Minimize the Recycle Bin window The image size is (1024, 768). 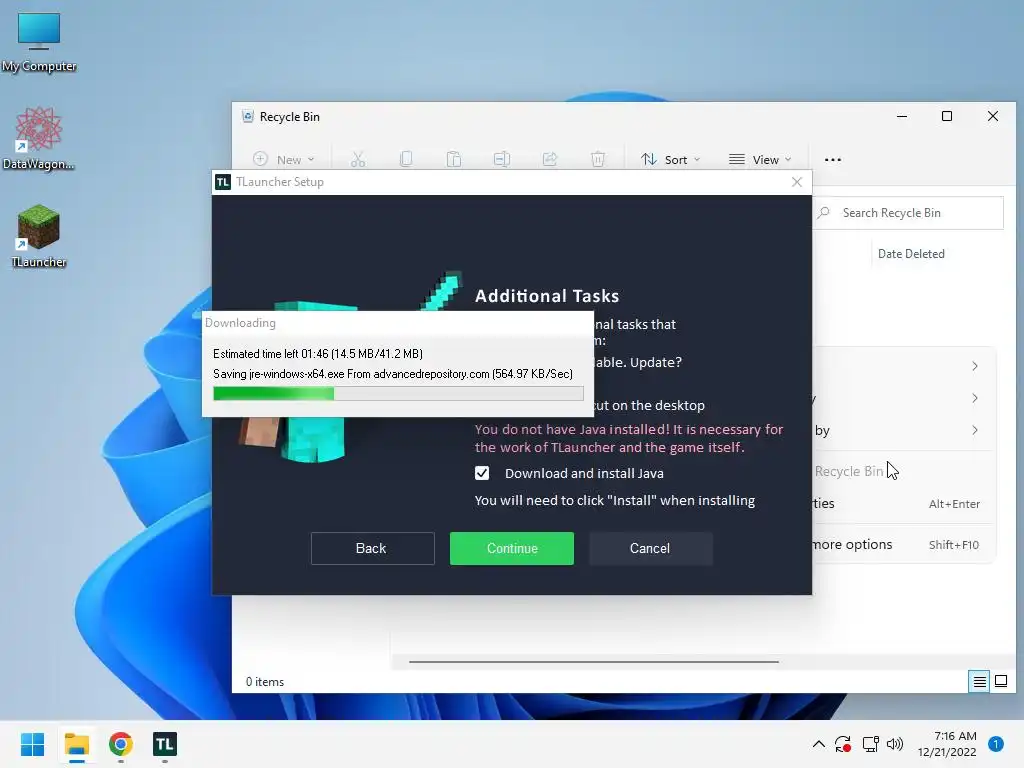pos(902,117)
